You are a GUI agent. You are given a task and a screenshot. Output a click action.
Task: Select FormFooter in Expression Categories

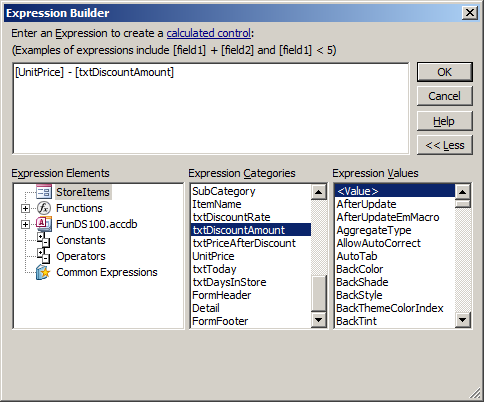[251, 321]
